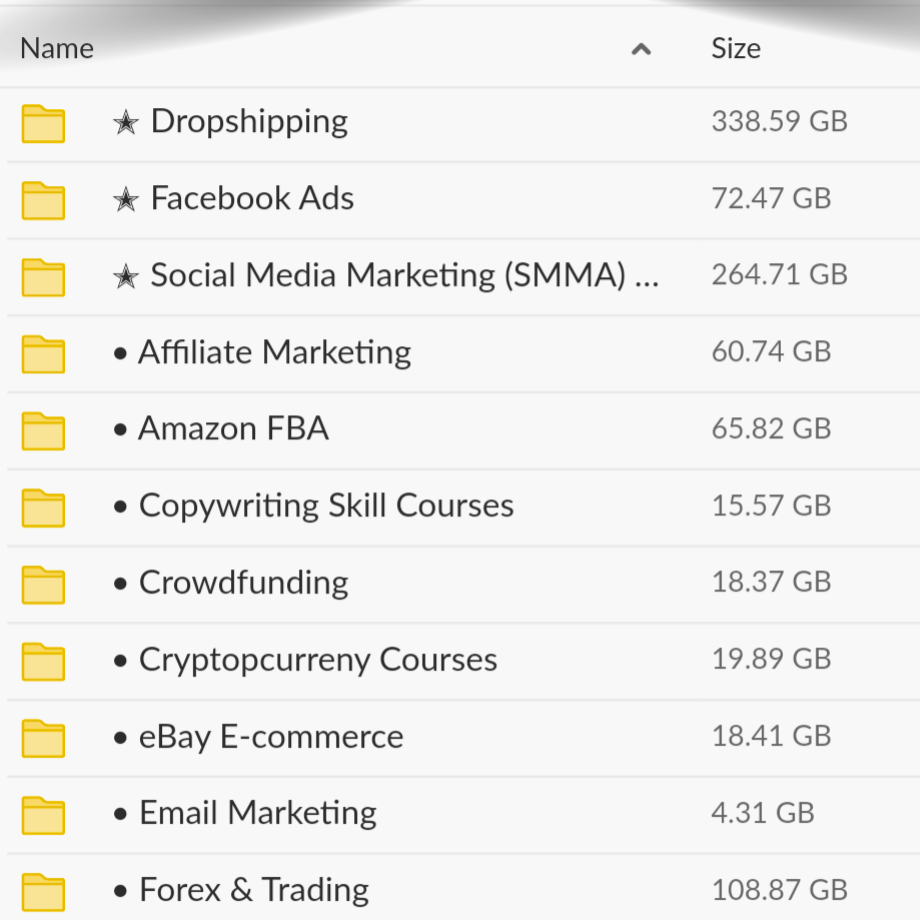Open the Dropshipping folder name

coord(249,122)
